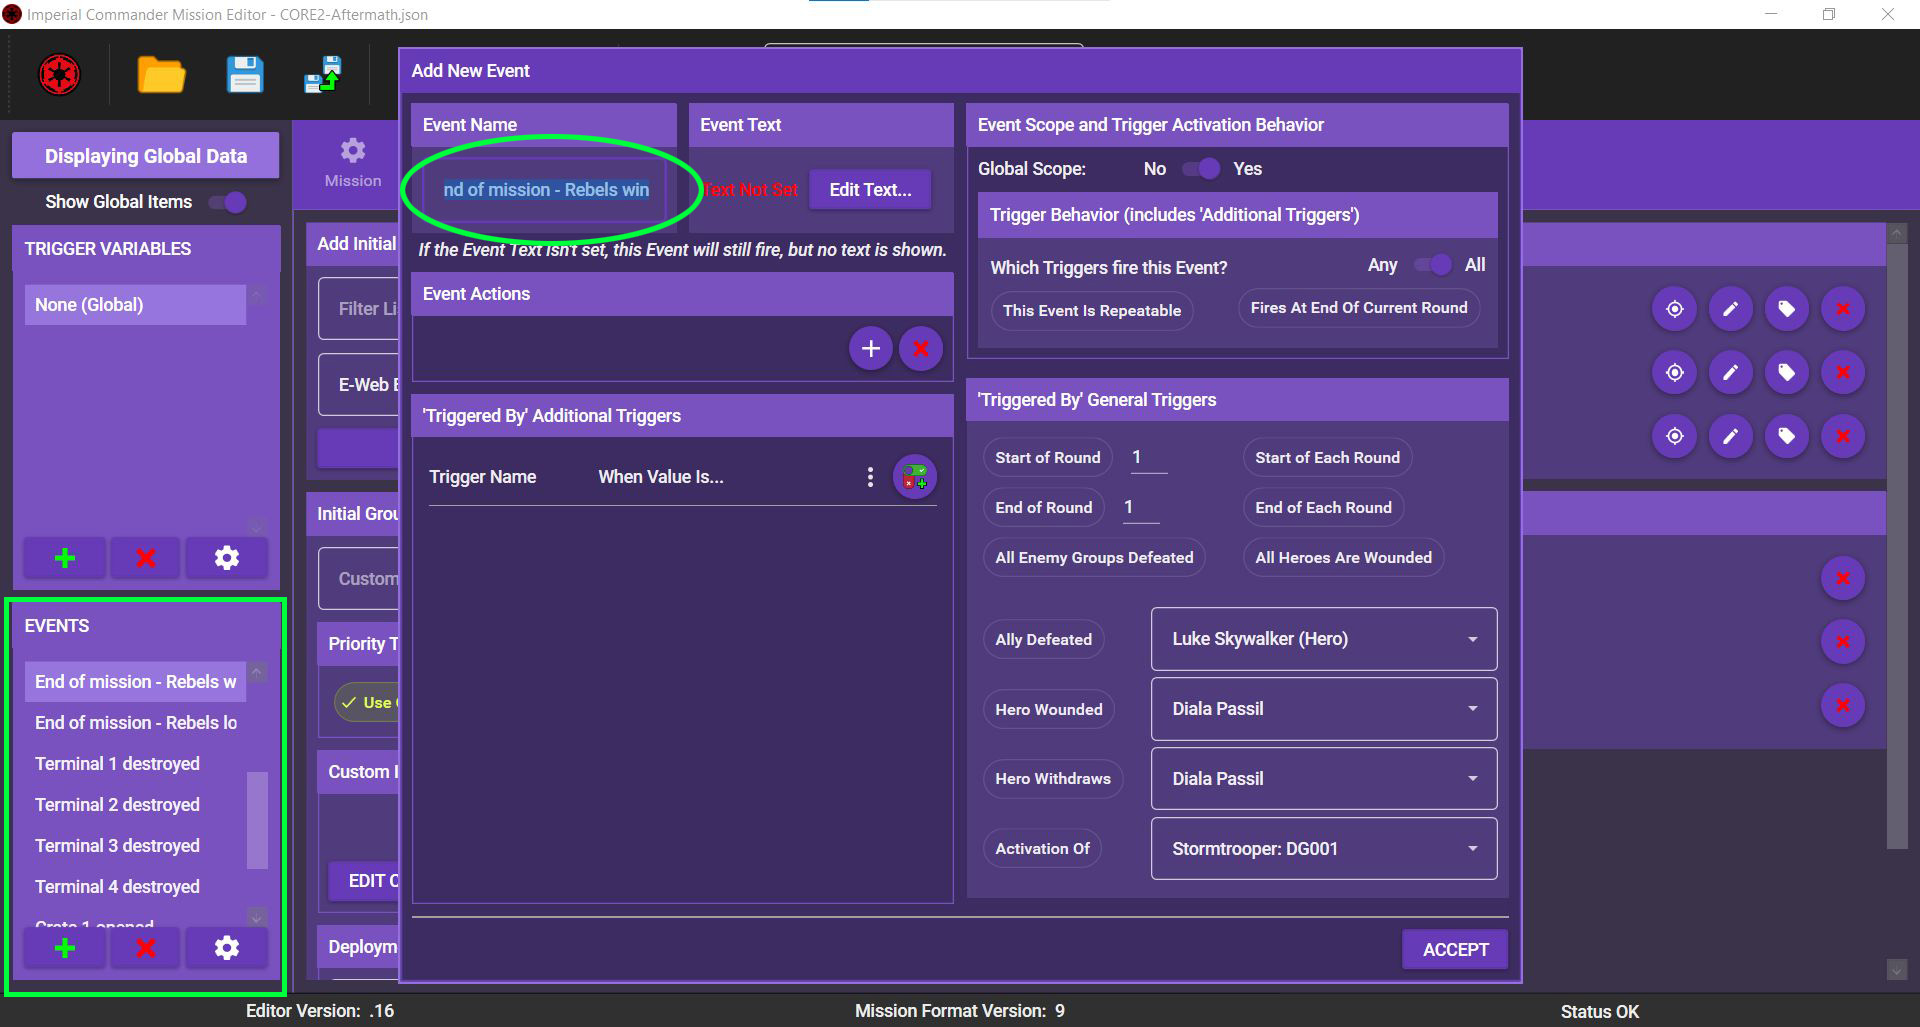Viewport: 1920px width, 1027px height.
Task: Select Terminal 1 destroyed event
Action: click(x=135, y=764)
